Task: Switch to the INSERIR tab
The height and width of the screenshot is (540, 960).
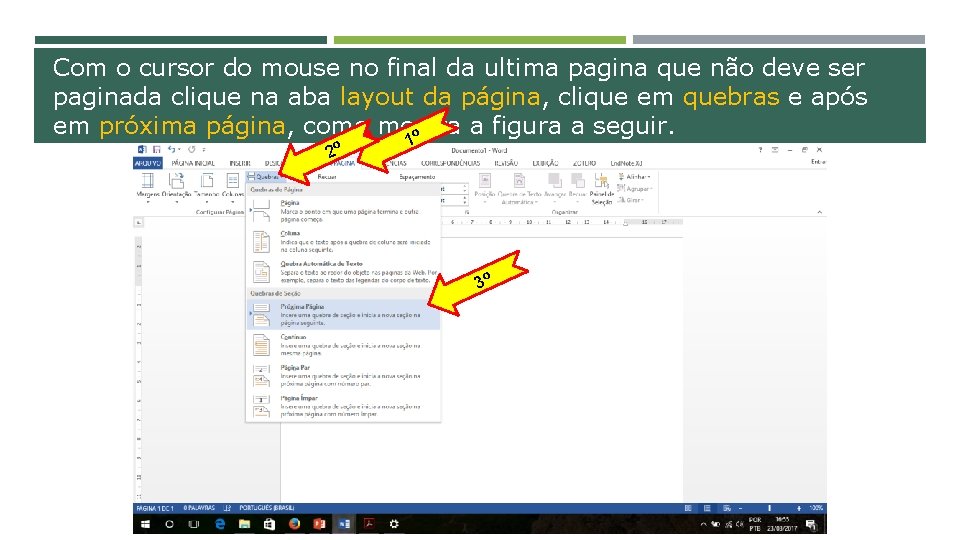Action: [x=240, y=163]
